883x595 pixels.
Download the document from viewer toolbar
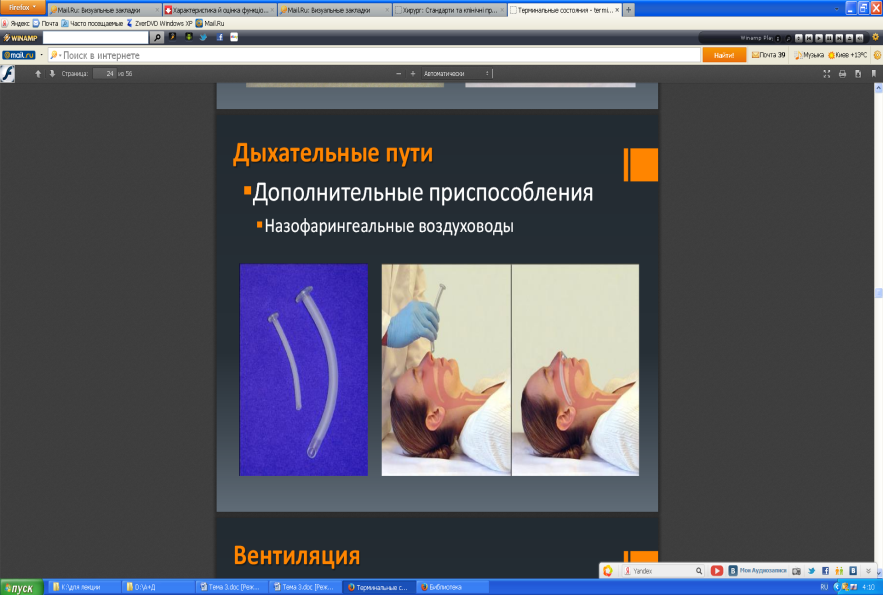click(858, 74)
